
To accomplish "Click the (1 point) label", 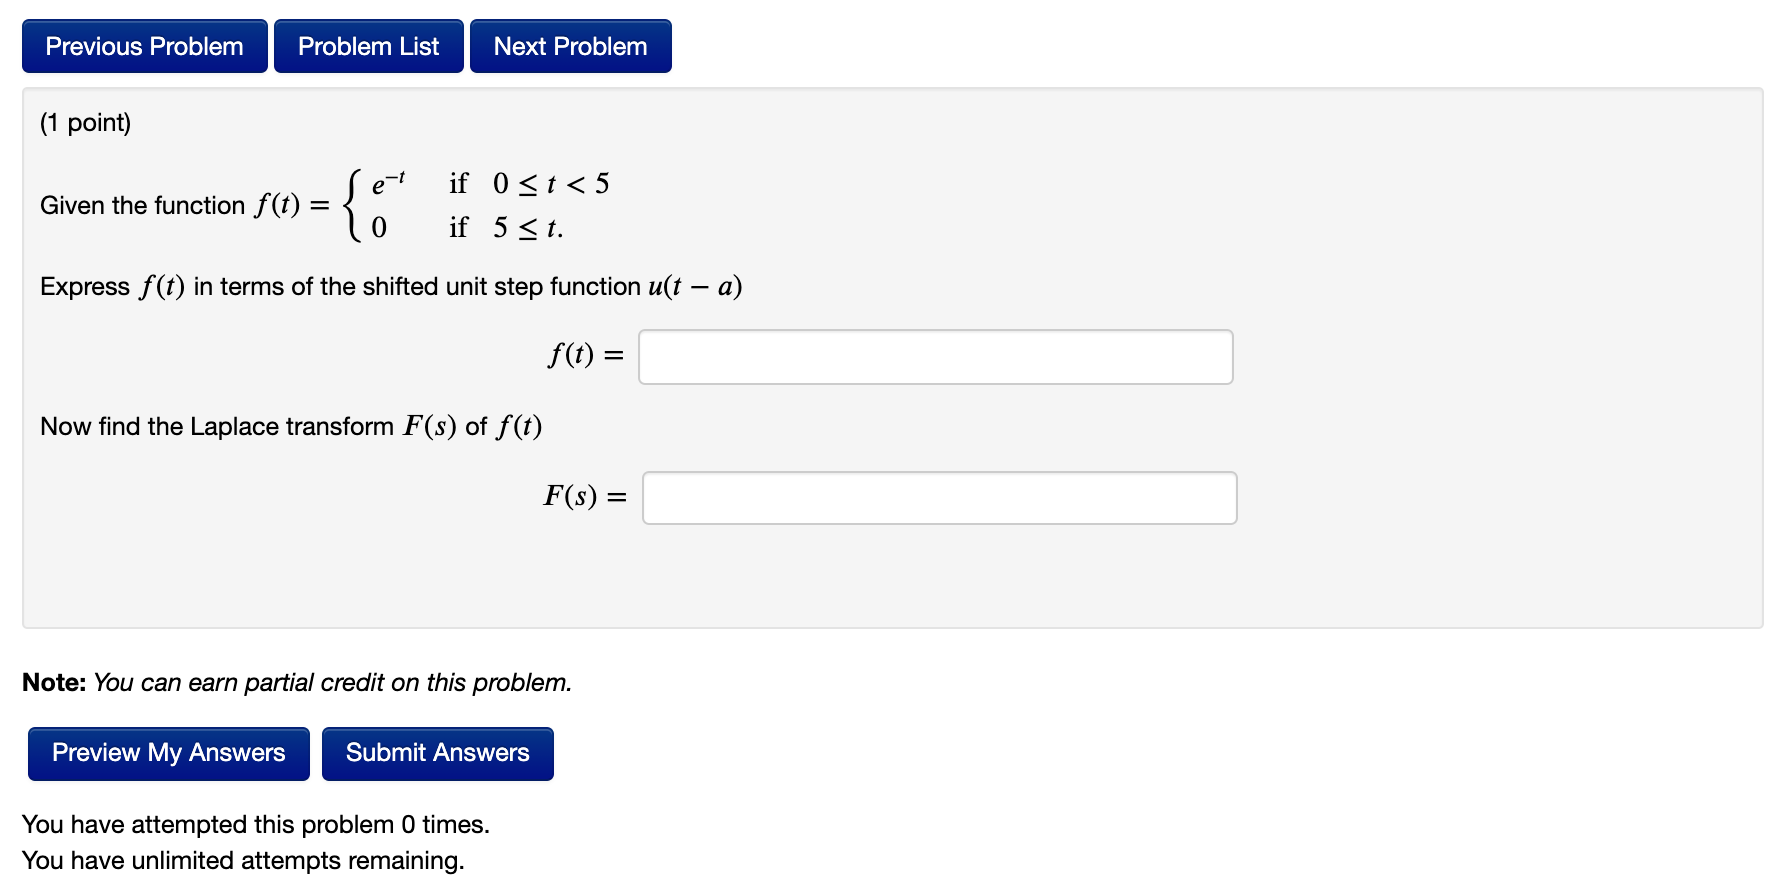I will coord(84,122).
